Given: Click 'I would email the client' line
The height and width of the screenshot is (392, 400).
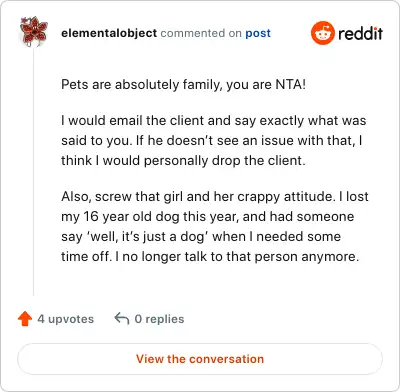Looking at the screenshot, I should 214,120.
